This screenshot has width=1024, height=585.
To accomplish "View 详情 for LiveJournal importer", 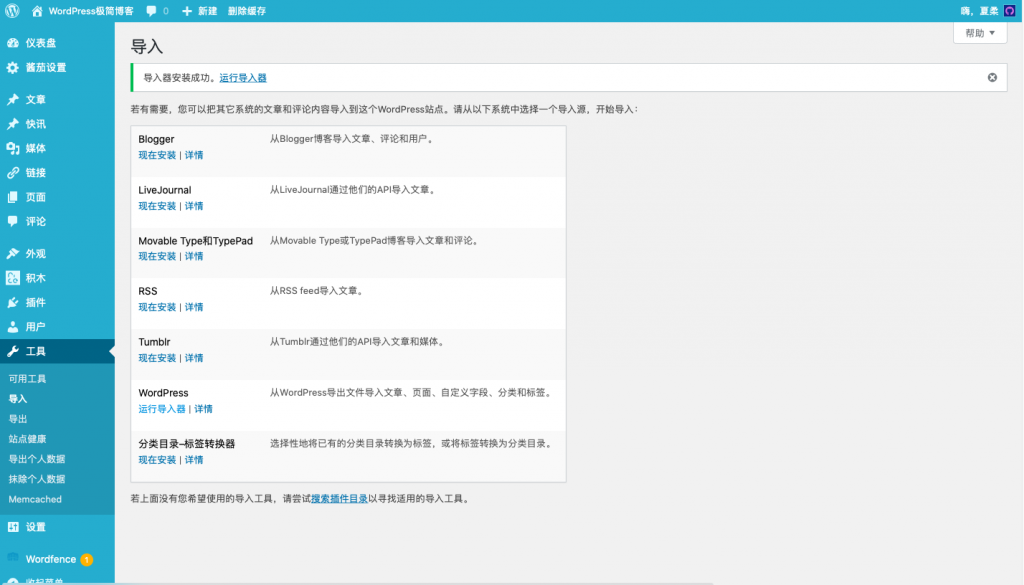I will pyautogui.click(x=194, y=206).
